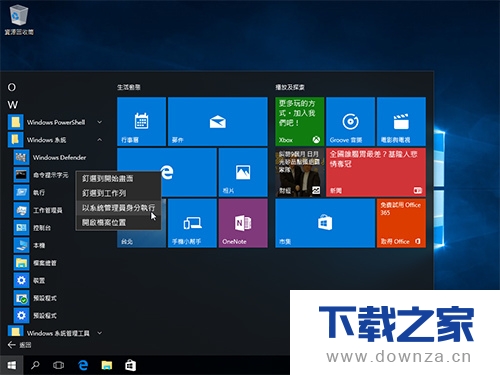Click the letter O section header

(12, 87)
